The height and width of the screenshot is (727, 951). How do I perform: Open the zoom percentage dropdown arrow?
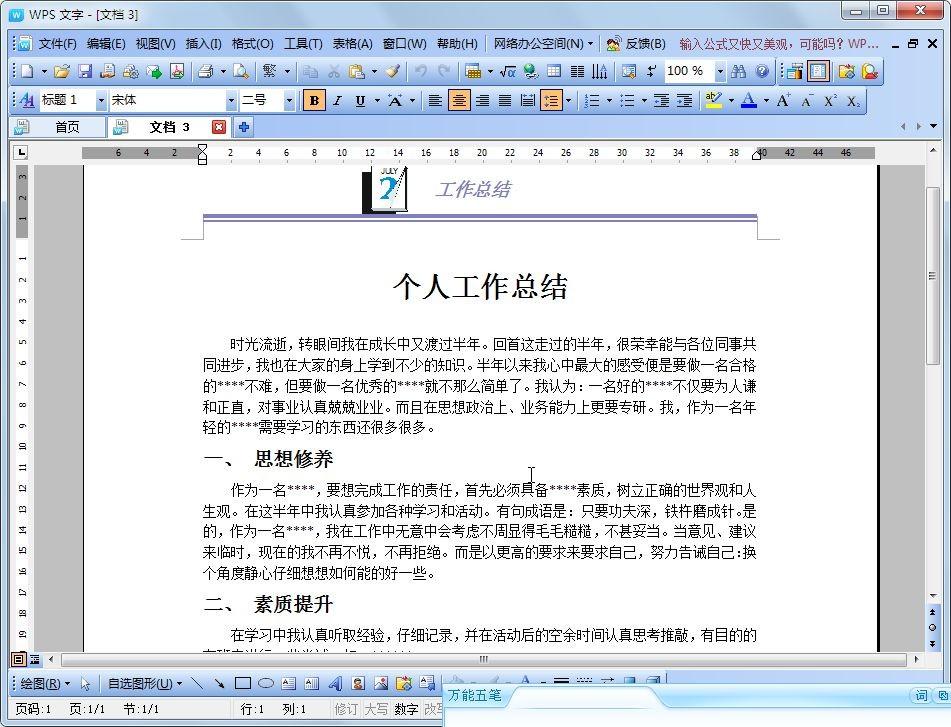[x=720, y=72]
